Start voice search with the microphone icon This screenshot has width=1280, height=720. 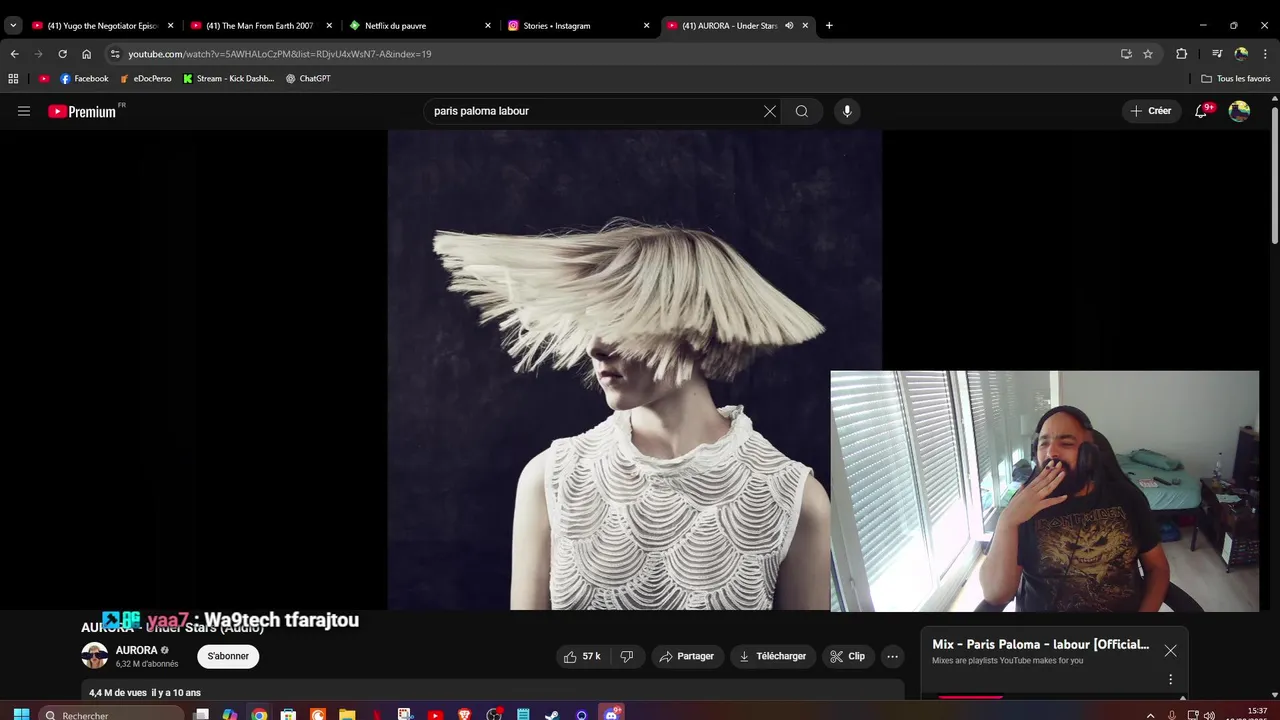click(847, 111)
